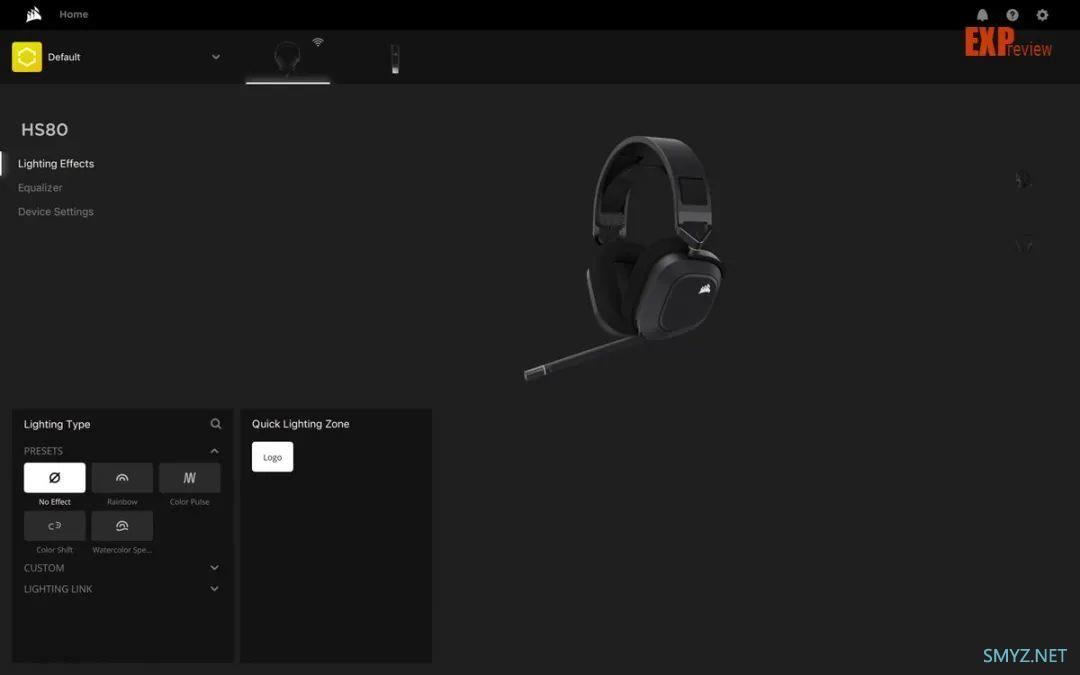The height and width of the screenshot is (675, 1080).
Task: Open the help question mark icon
Action: [1012, 15]
